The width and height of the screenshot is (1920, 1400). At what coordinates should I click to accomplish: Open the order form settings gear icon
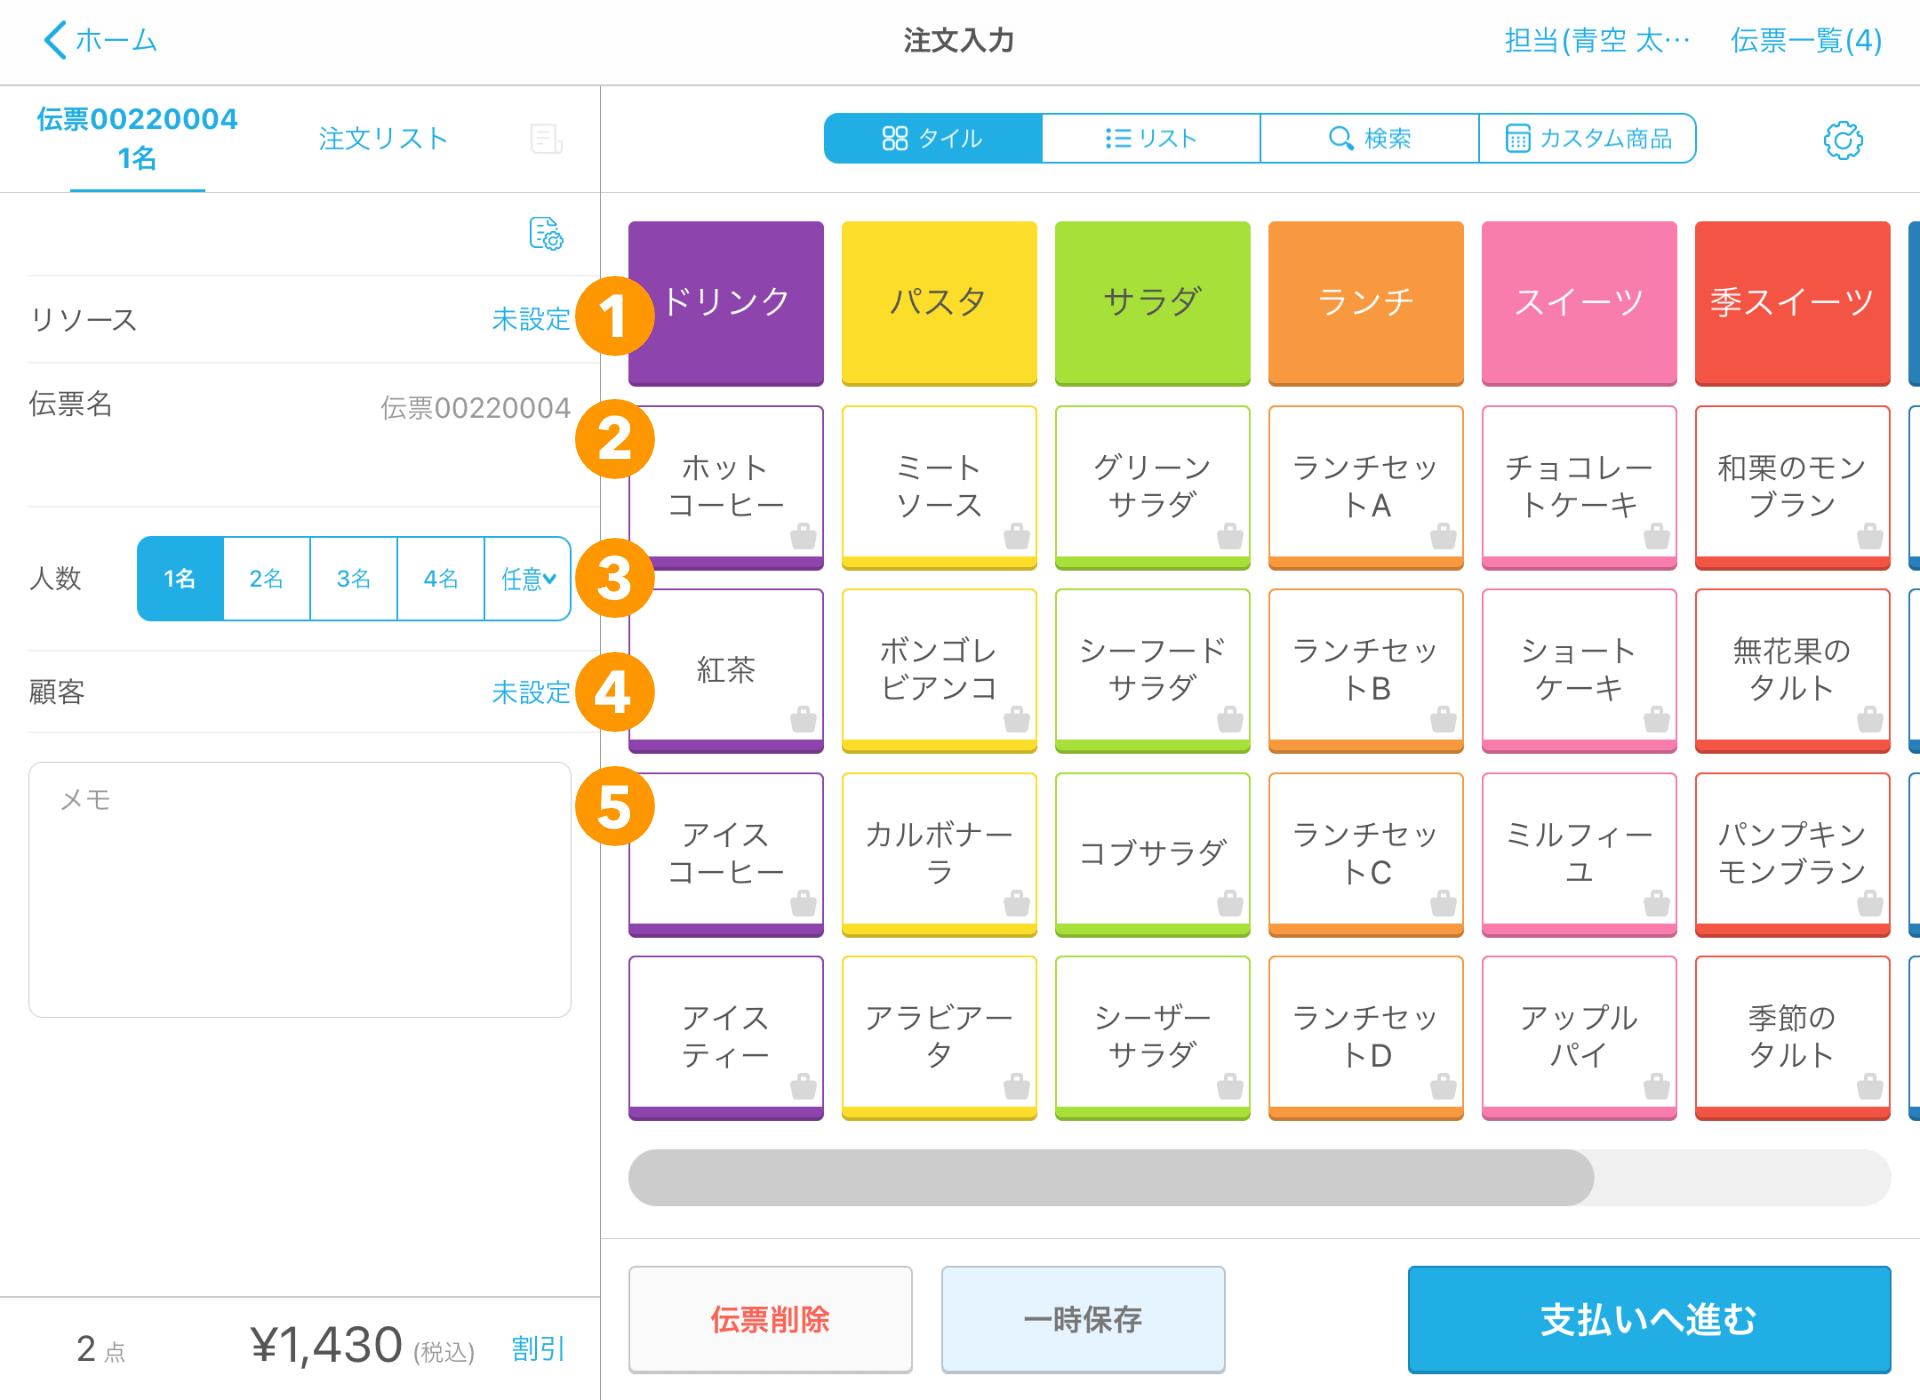[x=1842, y=140]
